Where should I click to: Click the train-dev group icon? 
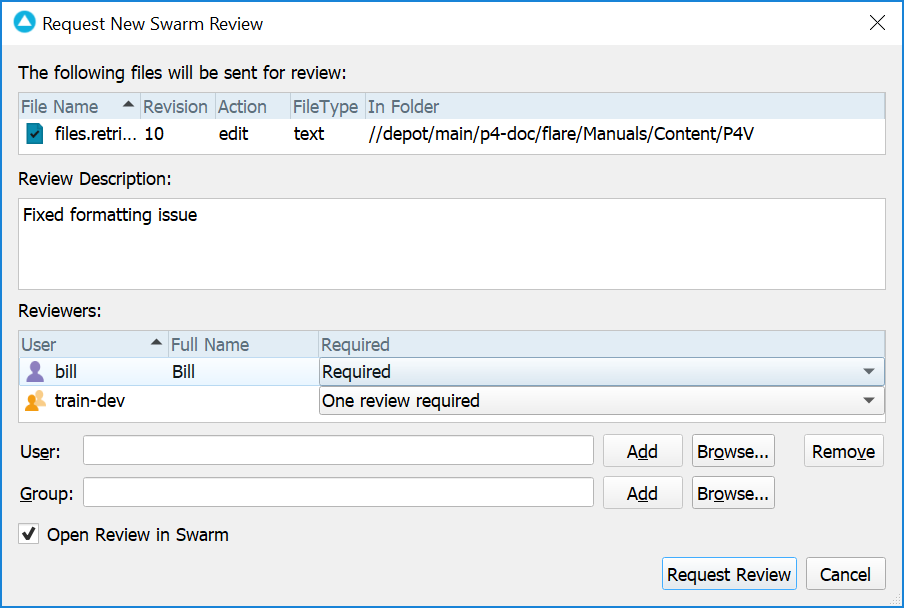[x=35, y=401]
